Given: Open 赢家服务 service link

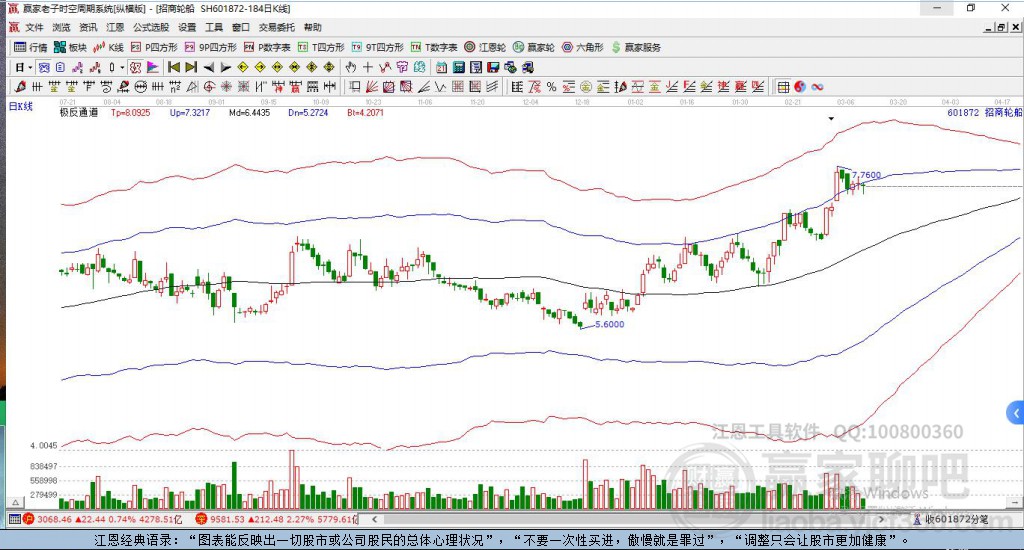Looking at the screenshot, I should click(636, 47).
